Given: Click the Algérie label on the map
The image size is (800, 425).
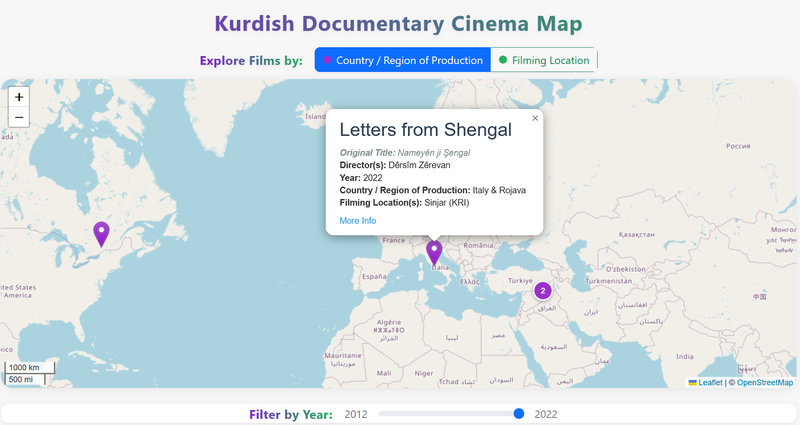Looking at the screenshot, I should [x=389, y=322].
